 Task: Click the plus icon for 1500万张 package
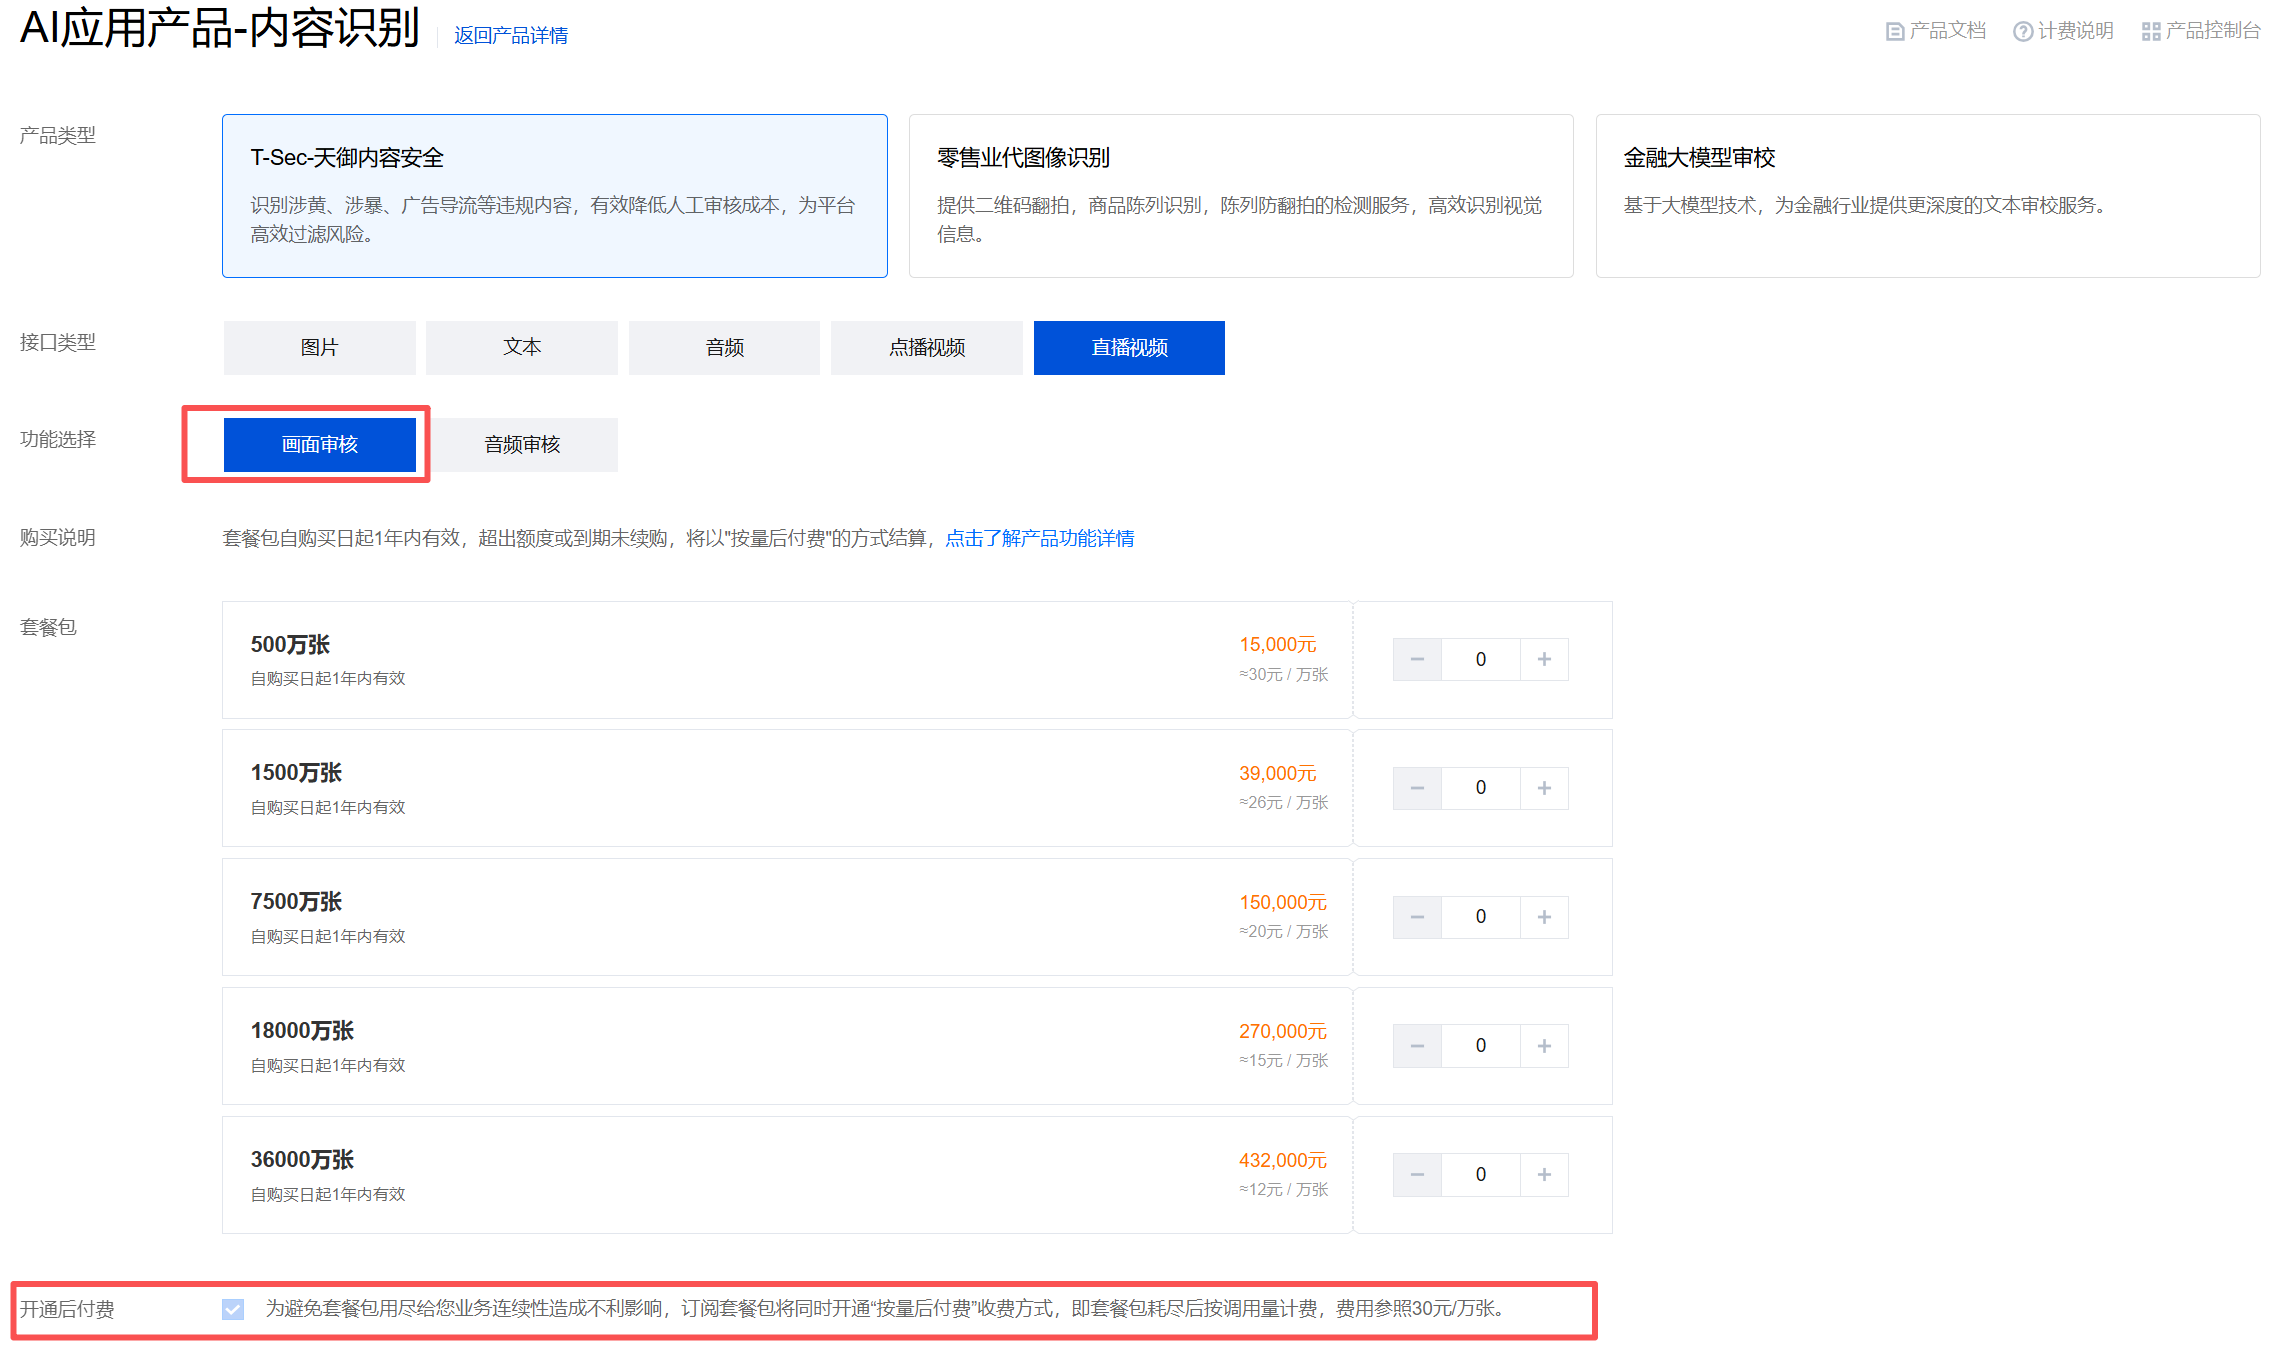pos(1544,788)
